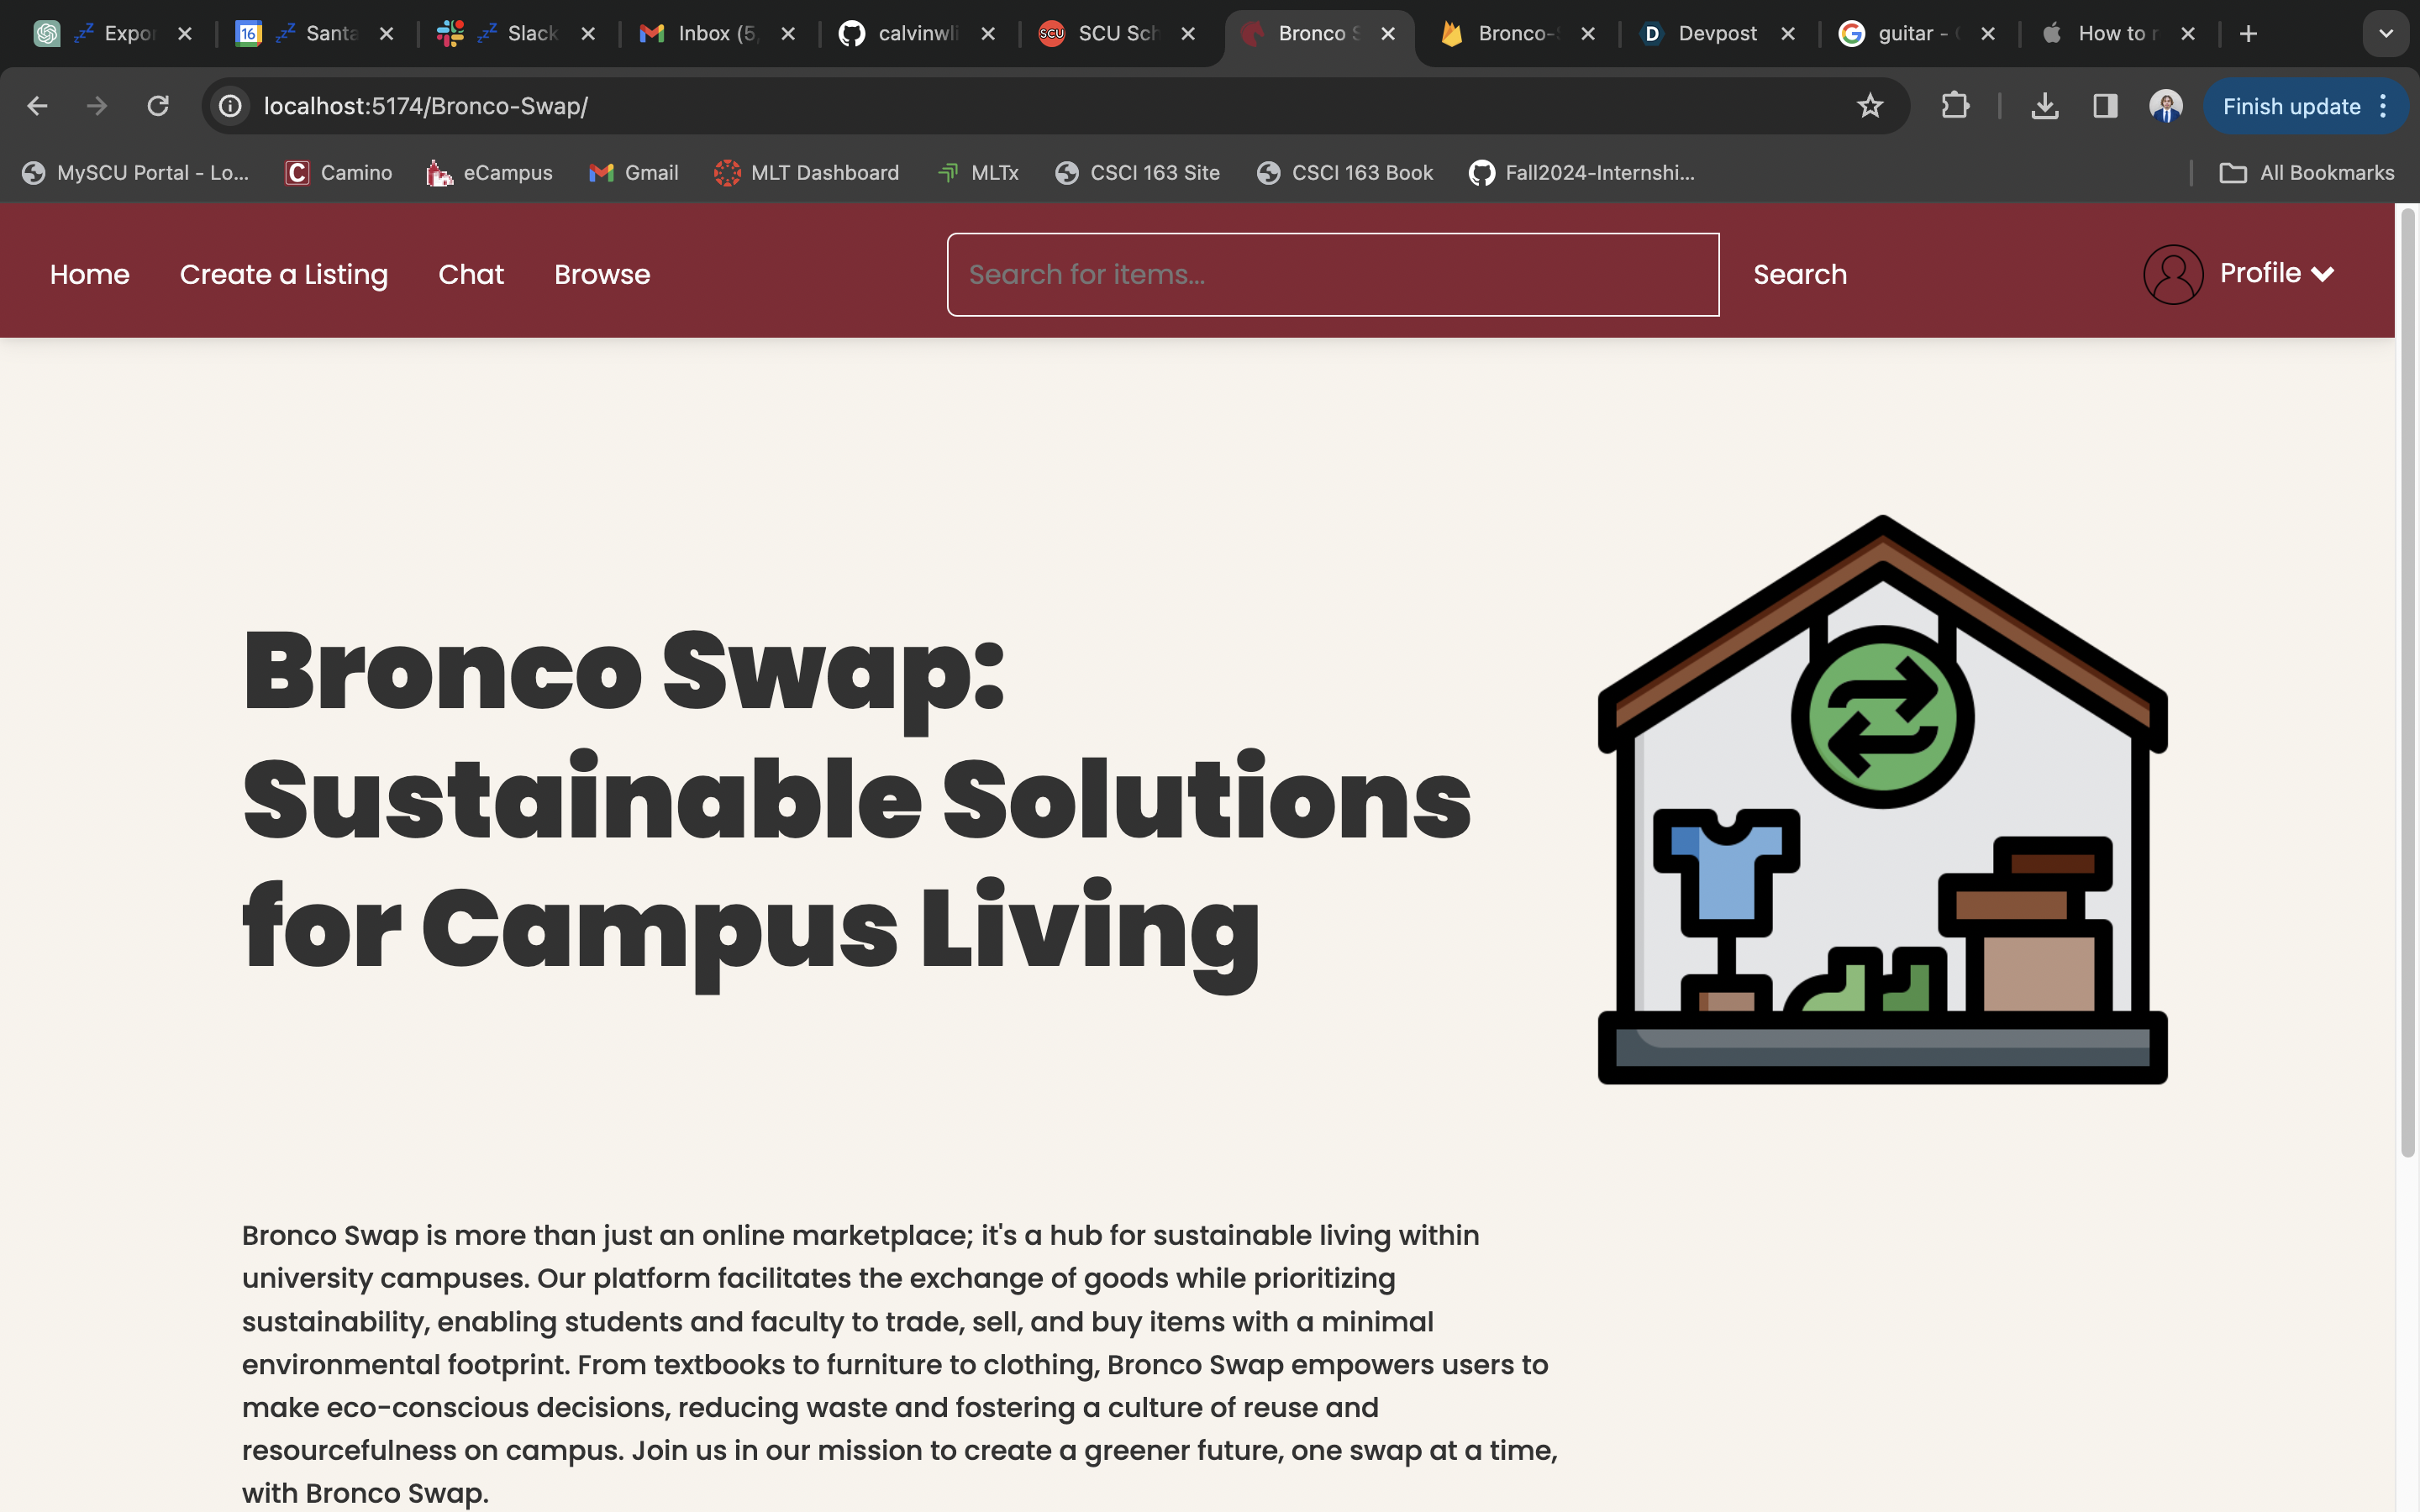Click the Bronco Swap house logo image
This screenshot has width=2420, height=1512.
(1882, 800)
